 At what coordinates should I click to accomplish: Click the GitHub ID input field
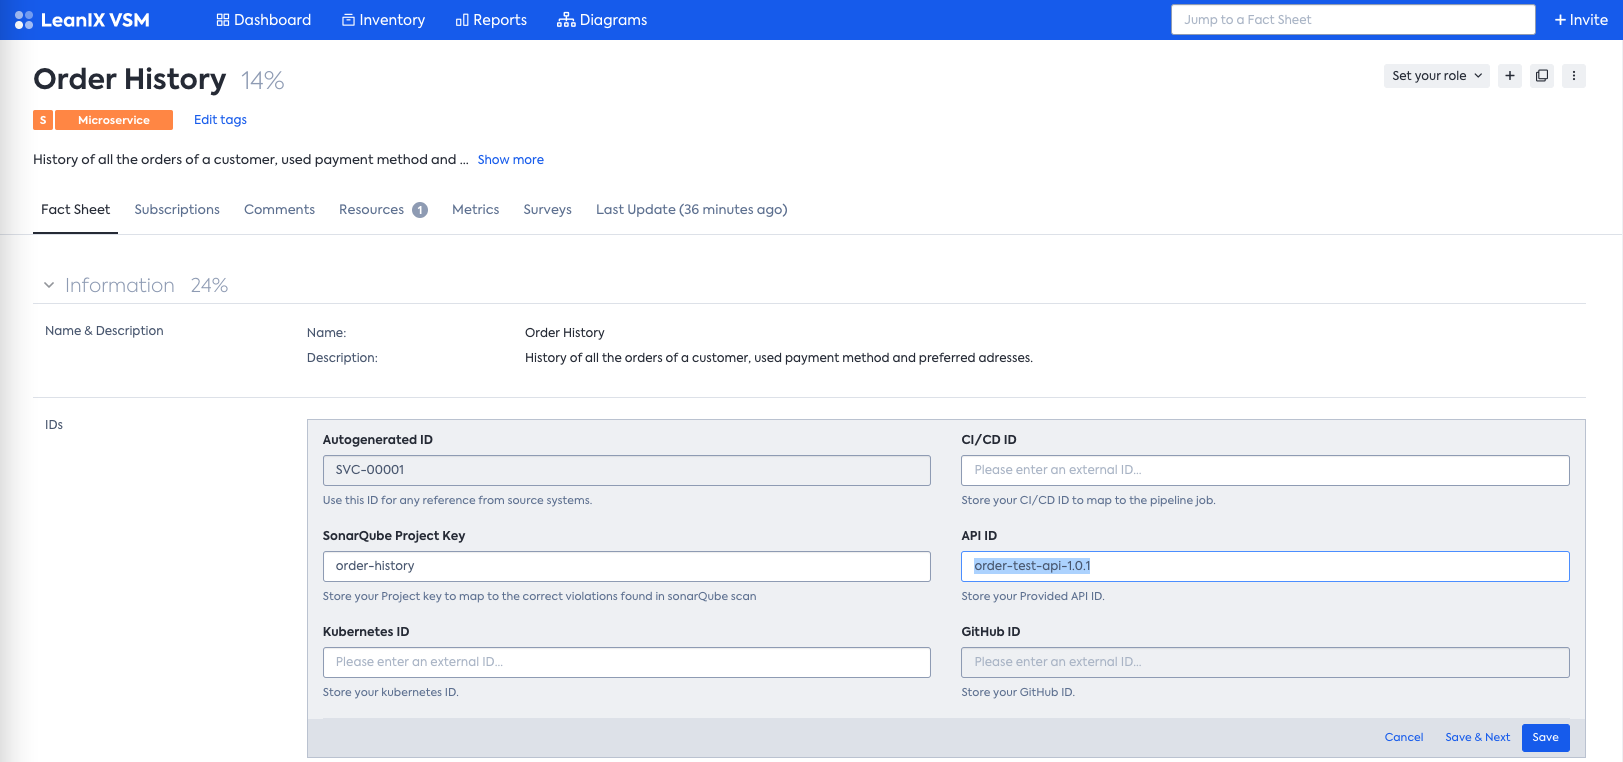tap(1265, 662)
